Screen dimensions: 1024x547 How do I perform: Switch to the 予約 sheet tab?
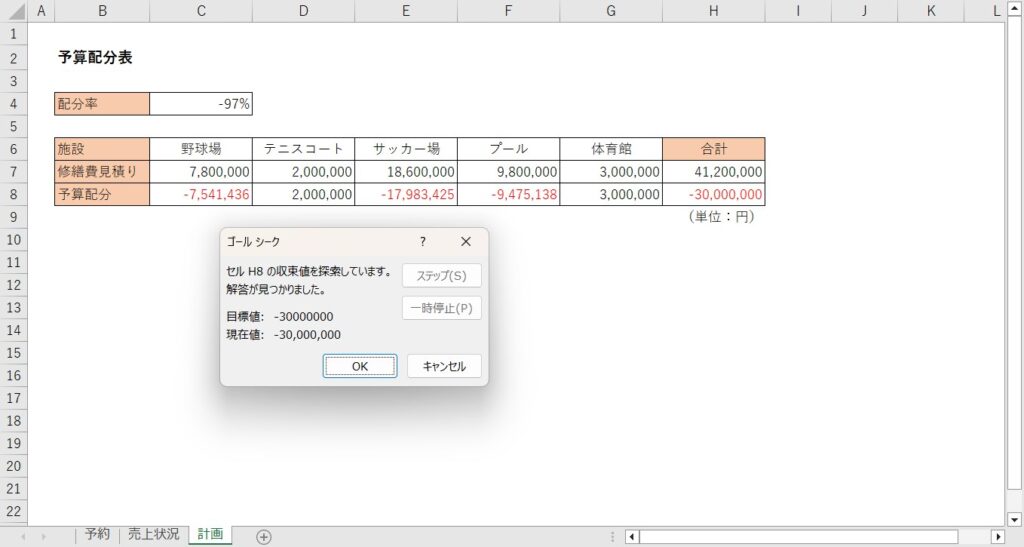point(97,535)
